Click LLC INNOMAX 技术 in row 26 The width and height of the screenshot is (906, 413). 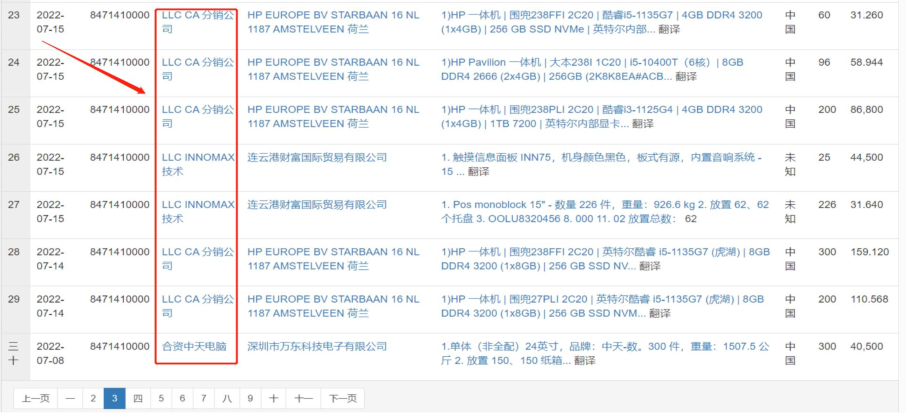point(196,164)
